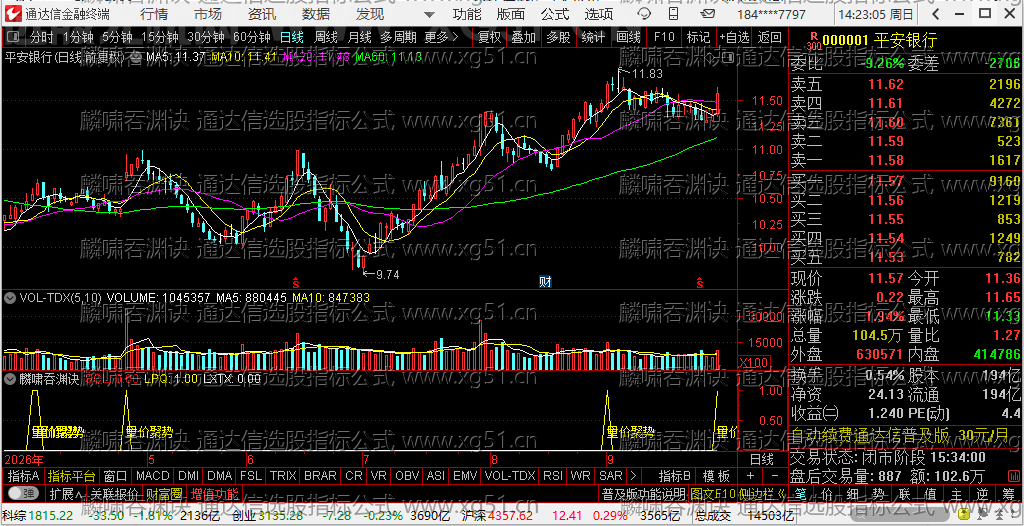Click the 通达信 logo icon in title bar
The width and height of the screenshot is (1024, 526).
click(12, 14)
